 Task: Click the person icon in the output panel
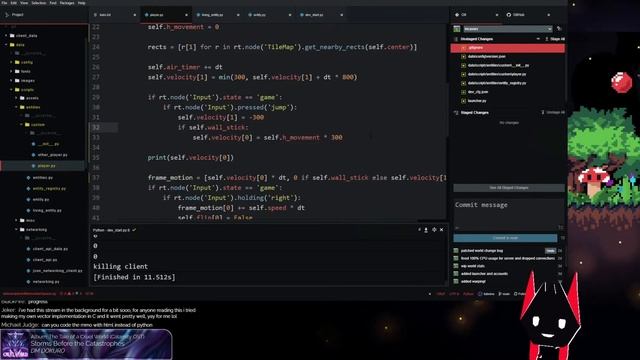(426, 230)
